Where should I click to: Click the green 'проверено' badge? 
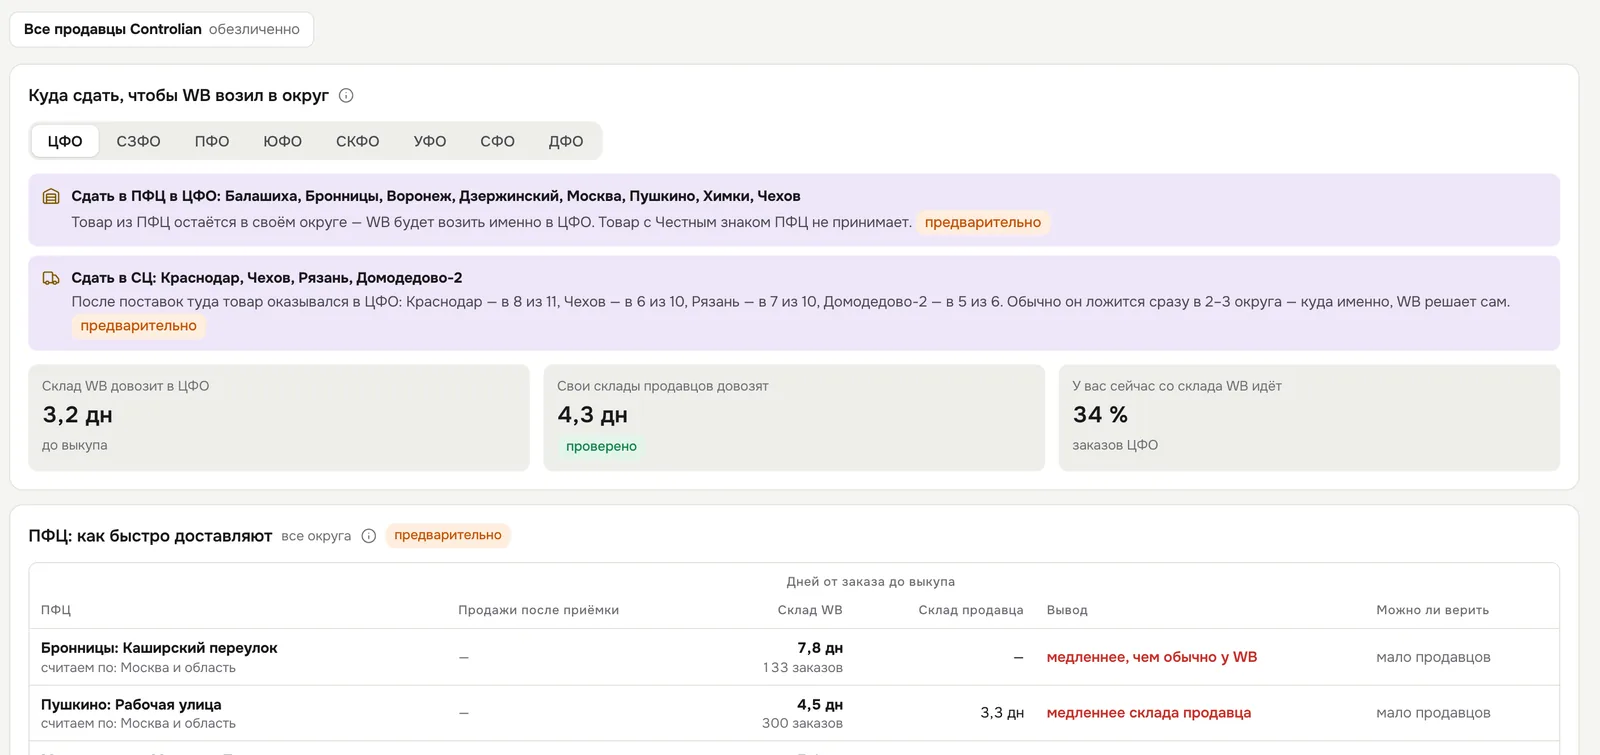pyautogui.click(x=601, y=446)
